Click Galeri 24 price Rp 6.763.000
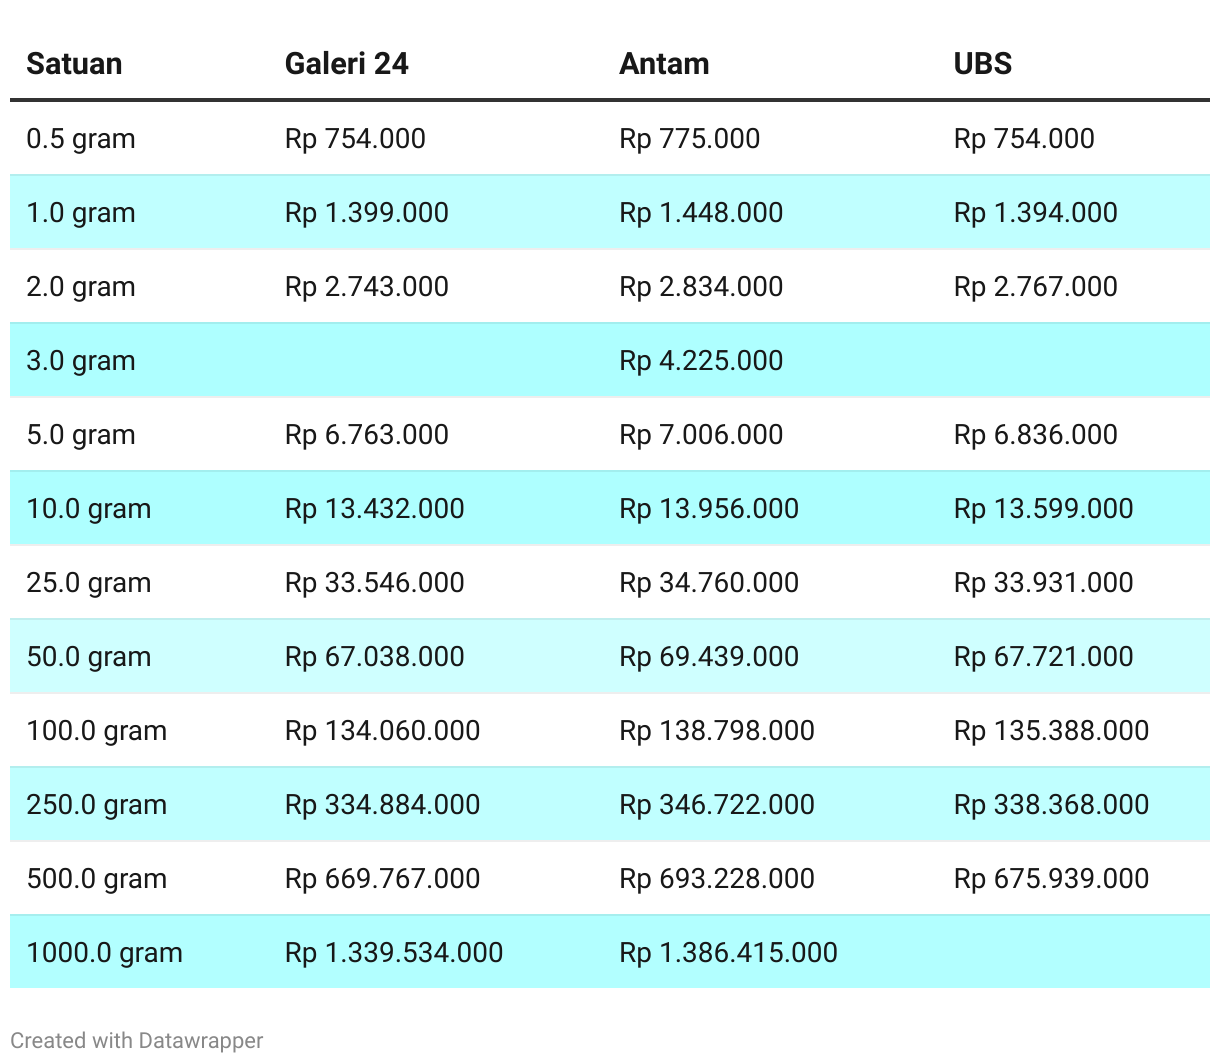1220x1064 pixels. [x=366, y=434]
